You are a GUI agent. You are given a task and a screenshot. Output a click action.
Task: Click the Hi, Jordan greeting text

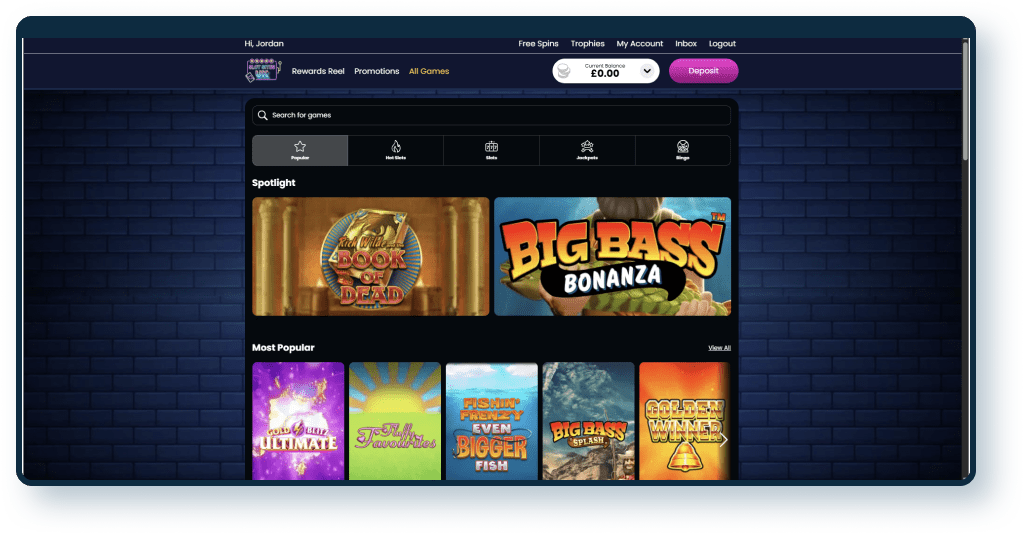pos(264,44)
